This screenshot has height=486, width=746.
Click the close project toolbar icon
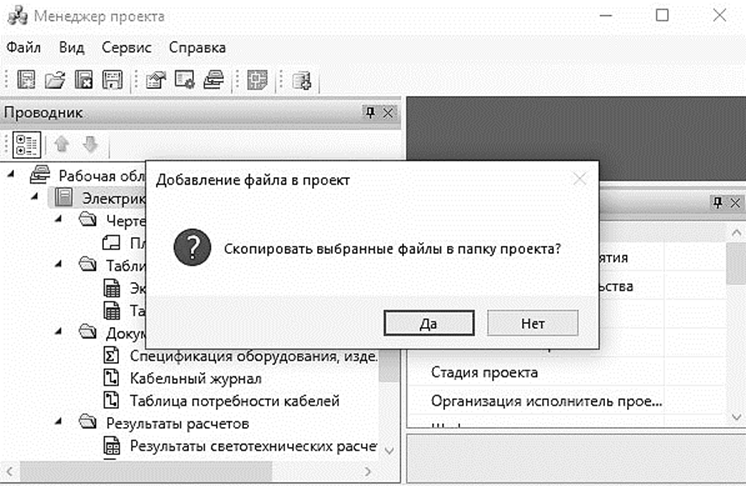pos(85,80)
